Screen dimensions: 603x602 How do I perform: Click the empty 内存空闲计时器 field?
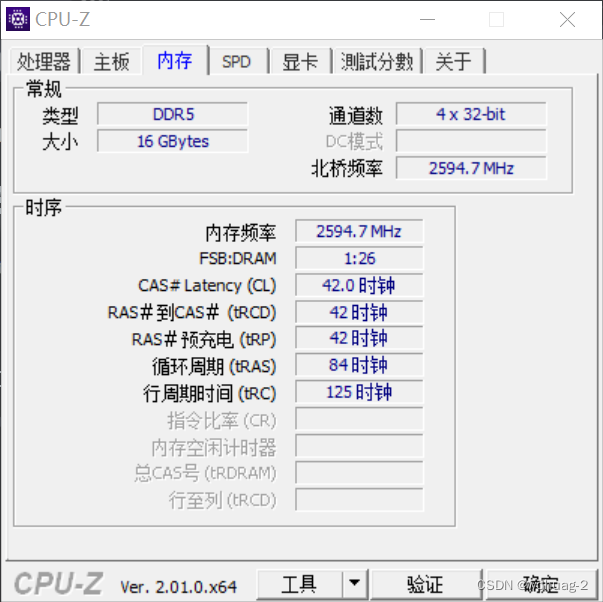[x=359, y=446]
